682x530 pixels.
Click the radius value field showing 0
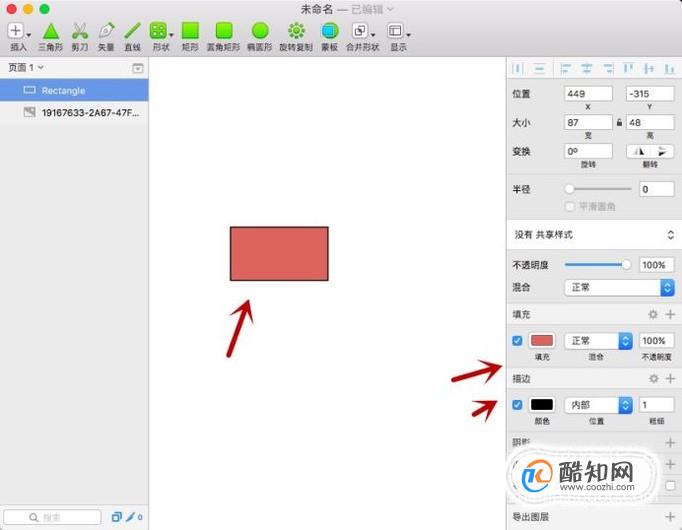[656, 189]
